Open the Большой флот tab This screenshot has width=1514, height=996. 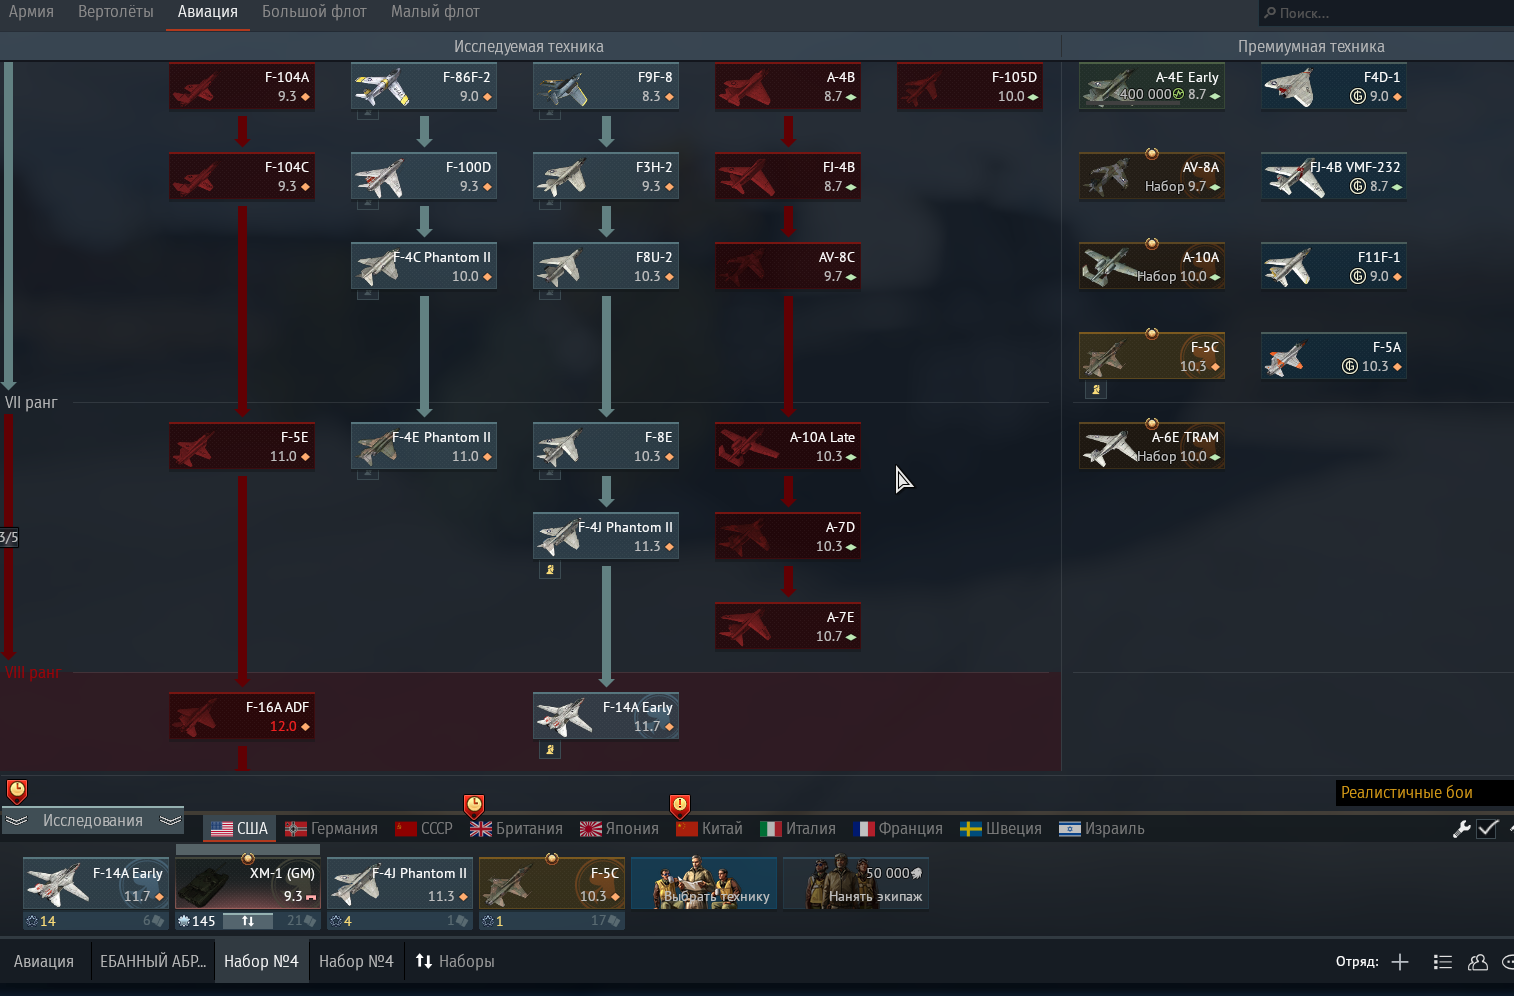314,12
